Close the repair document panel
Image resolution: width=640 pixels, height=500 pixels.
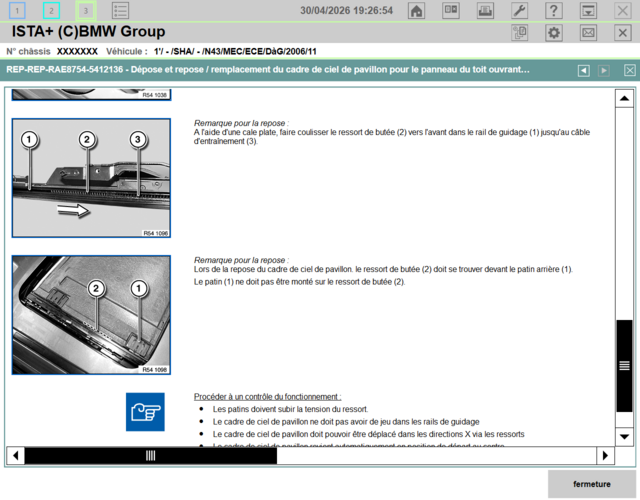(x=630, y=71)
